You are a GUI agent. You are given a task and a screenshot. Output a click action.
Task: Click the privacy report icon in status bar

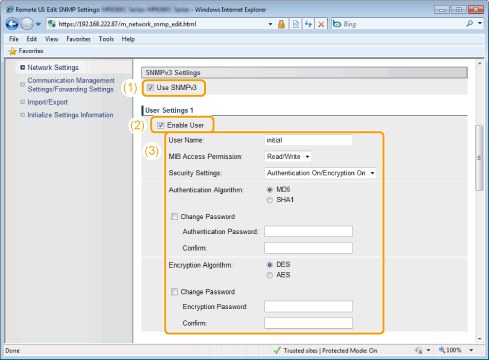(x=419, y=350)
